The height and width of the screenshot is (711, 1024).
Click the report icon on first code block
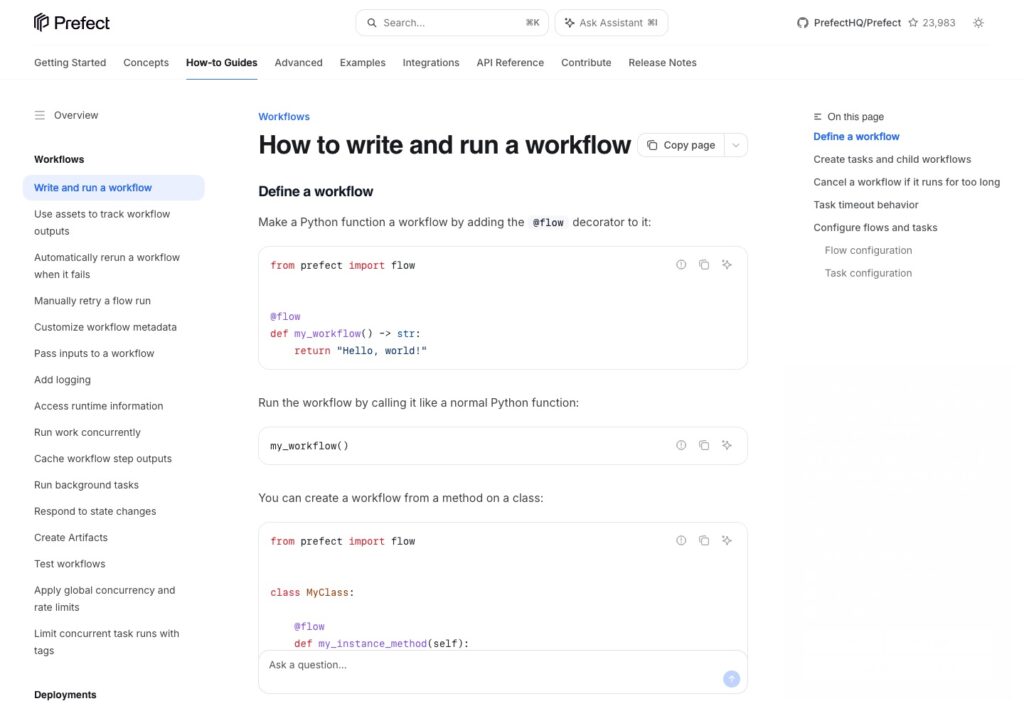pos(681,264)
